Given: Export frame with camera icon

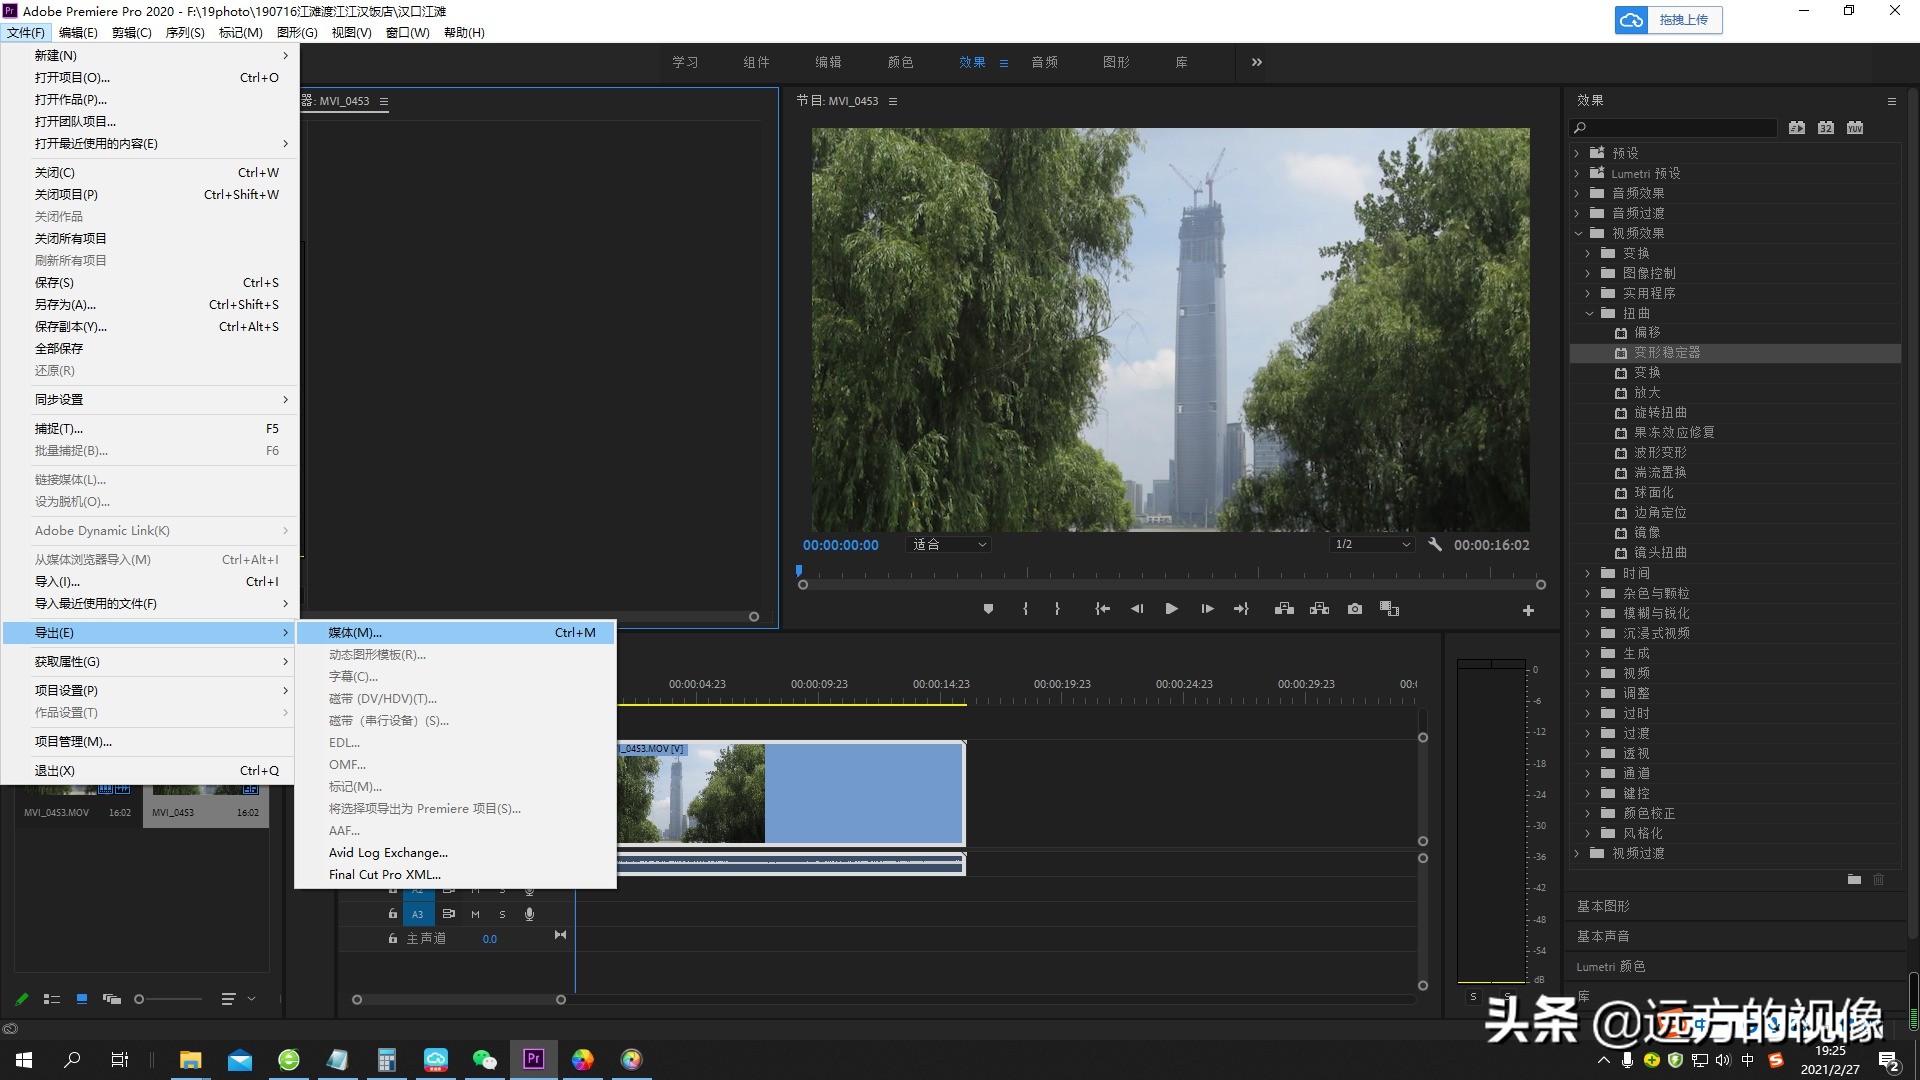Looking at the screenshot, I should coord(1354,609).
